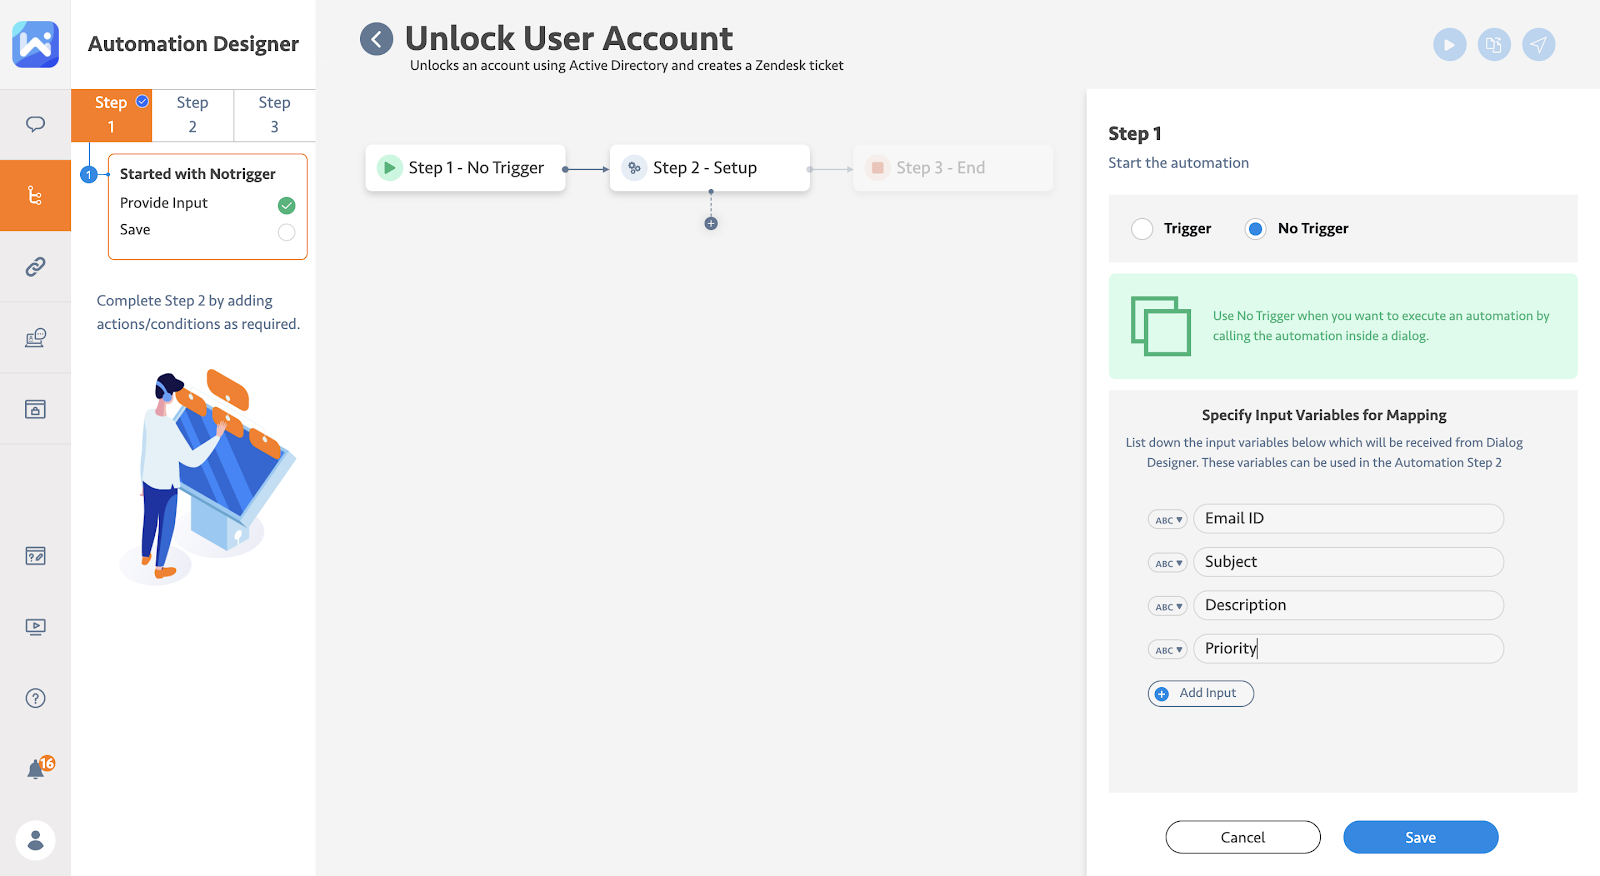Select the Trigger radio button

click(x=1142, y=229)
